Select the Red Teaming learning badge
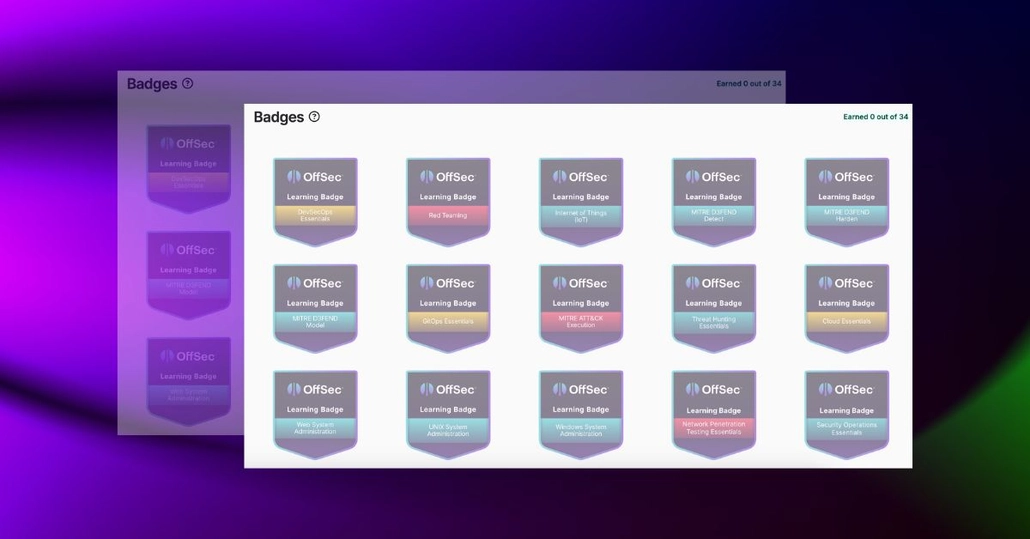The image size is (1030, 539). [448, 202]
